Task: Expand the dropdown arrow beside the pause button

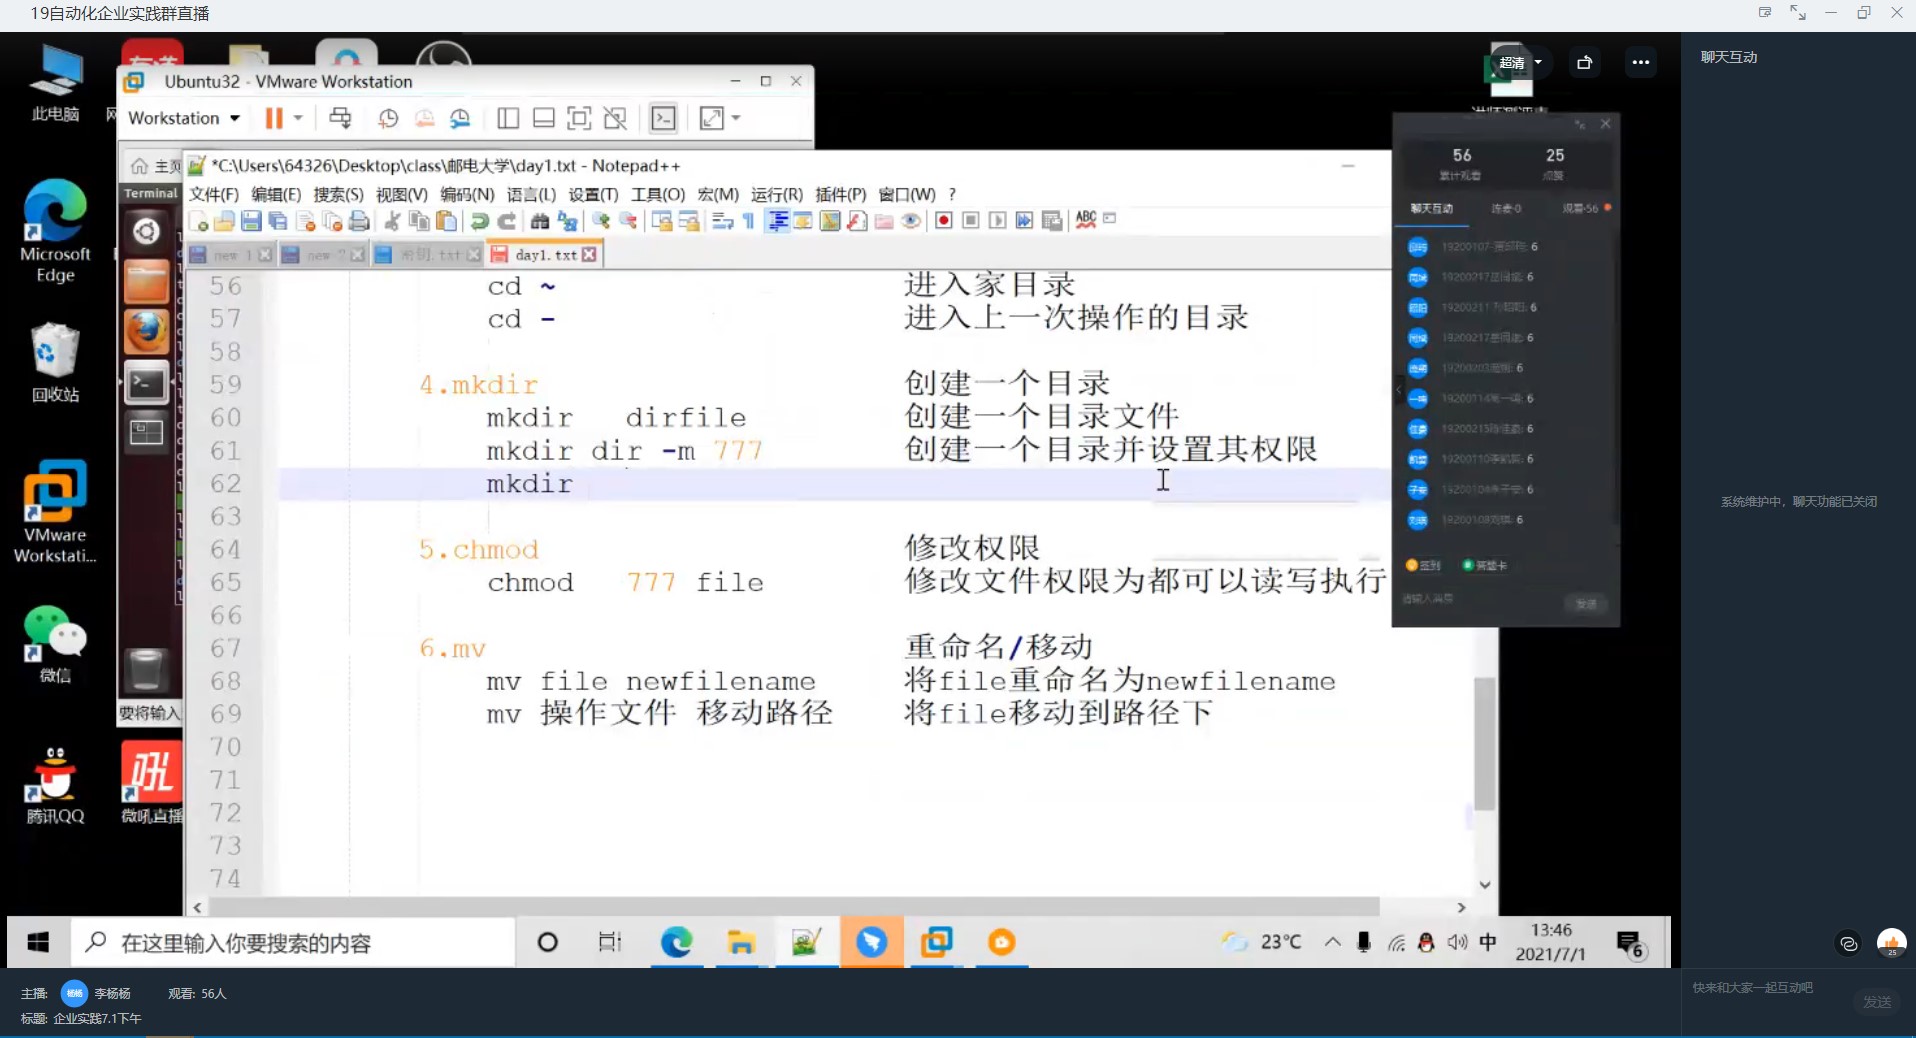Action: coord(298,118)
